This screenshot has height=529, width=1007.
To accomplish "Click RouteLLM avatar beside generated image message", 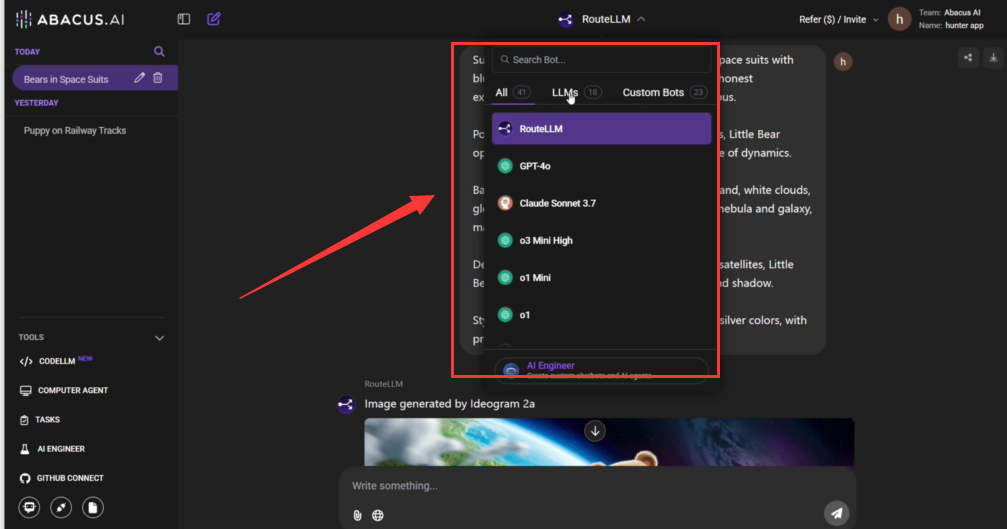I will tap(346, 404).
